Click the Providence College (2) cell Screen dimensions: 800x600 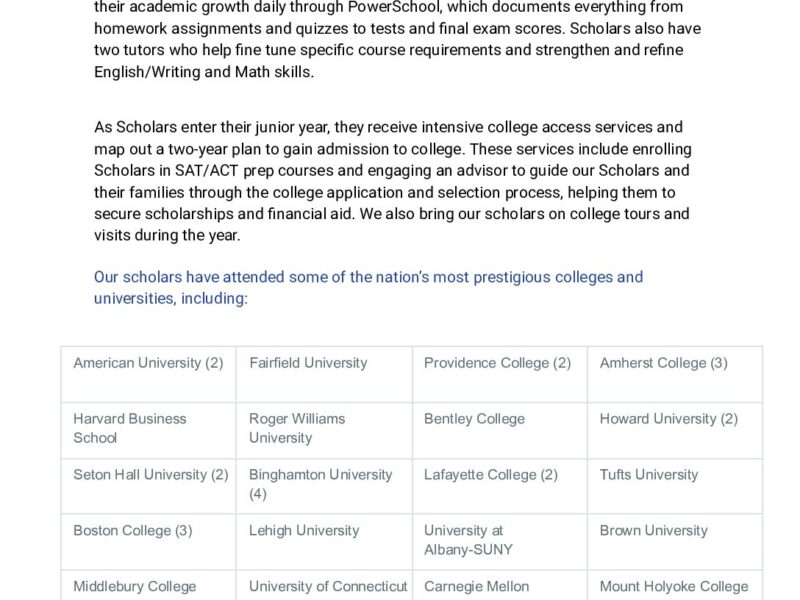497,363
